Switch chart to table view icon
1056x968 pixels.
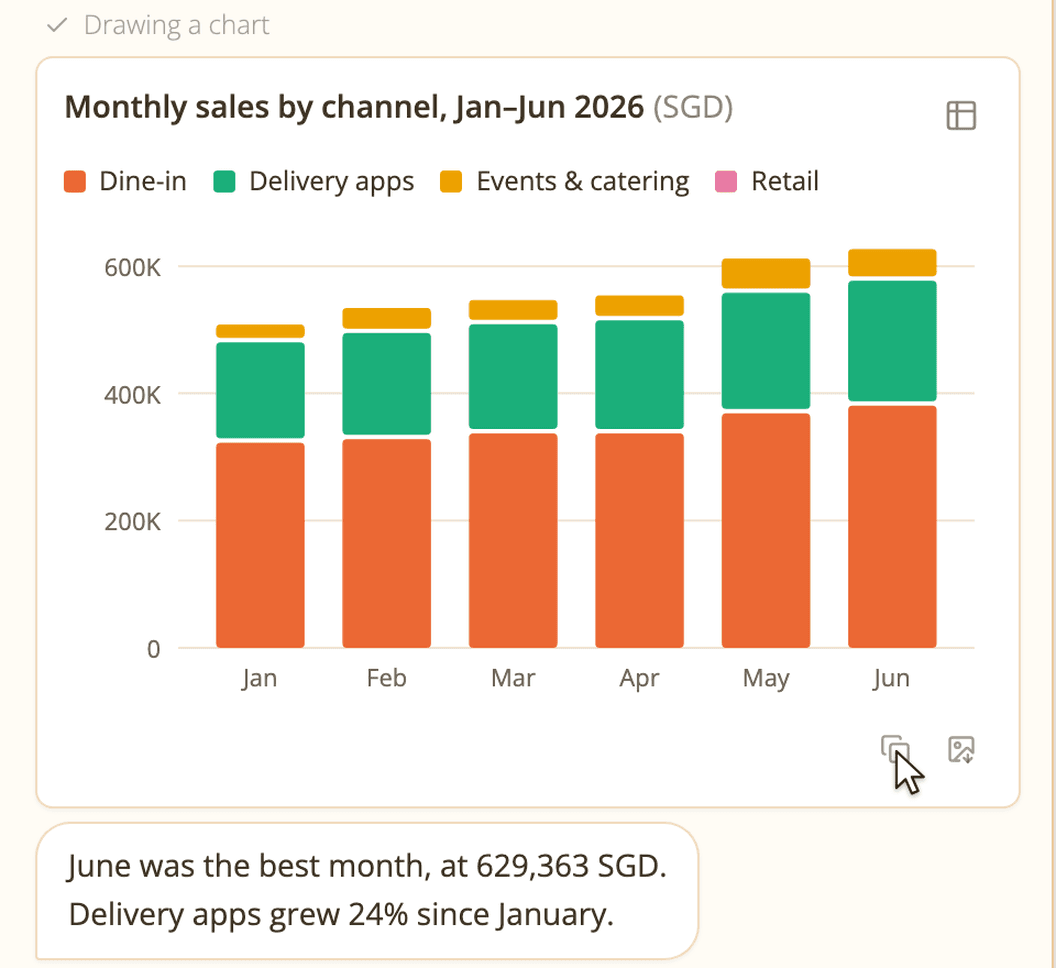coord(961,115)
